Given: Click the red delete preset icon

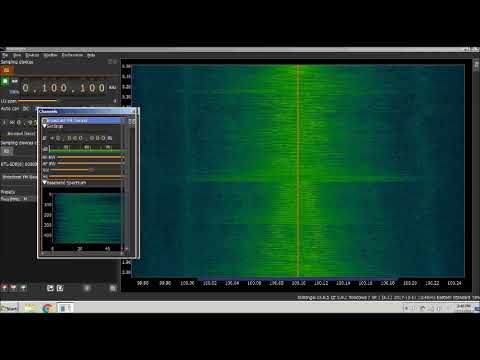Looking at the screenshot, I should (x=4, y=287).
